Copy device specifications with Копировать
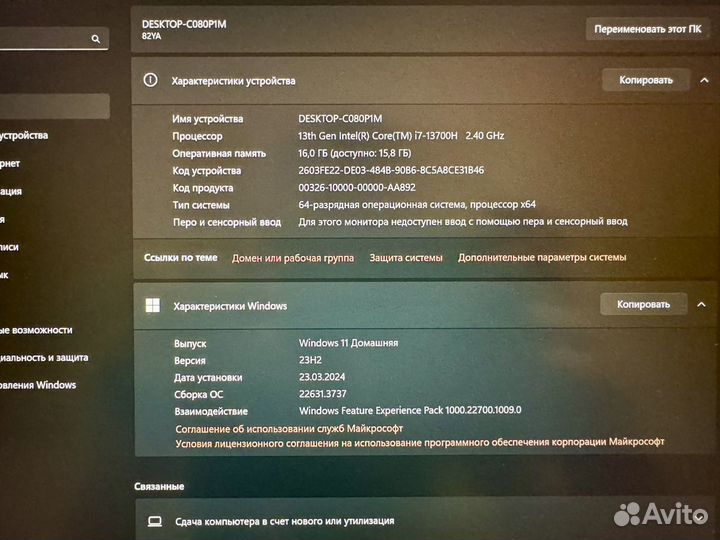The image size is (720, 540). tap(646, 80)
